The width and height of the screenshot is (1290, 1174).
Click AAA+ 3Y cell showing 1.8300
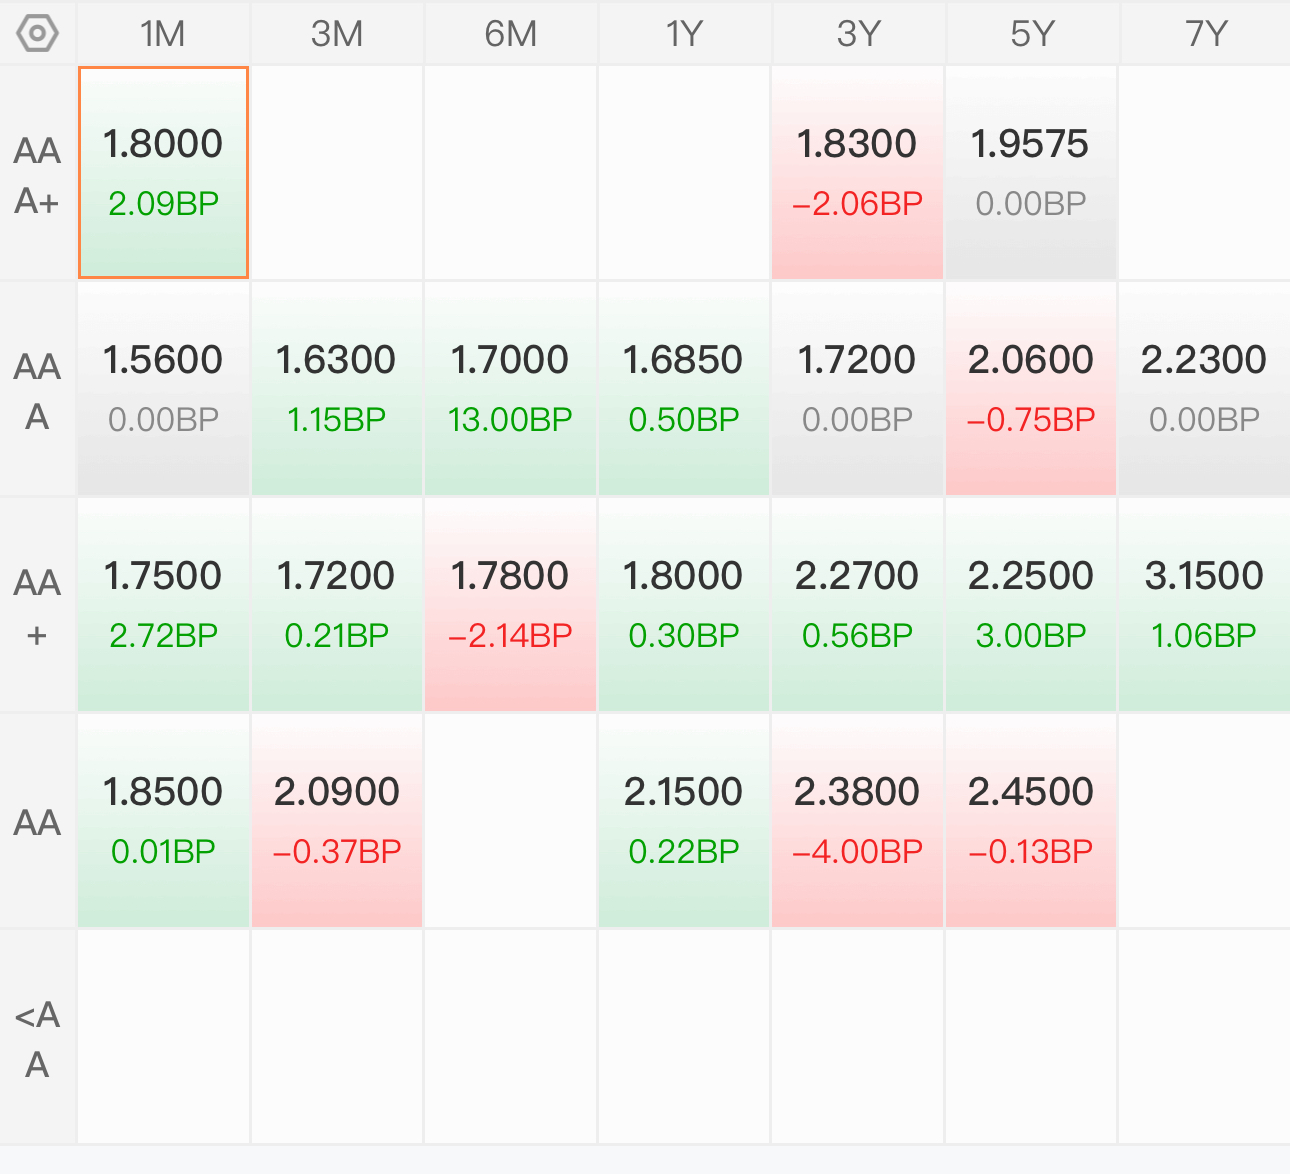coord(857,172)
